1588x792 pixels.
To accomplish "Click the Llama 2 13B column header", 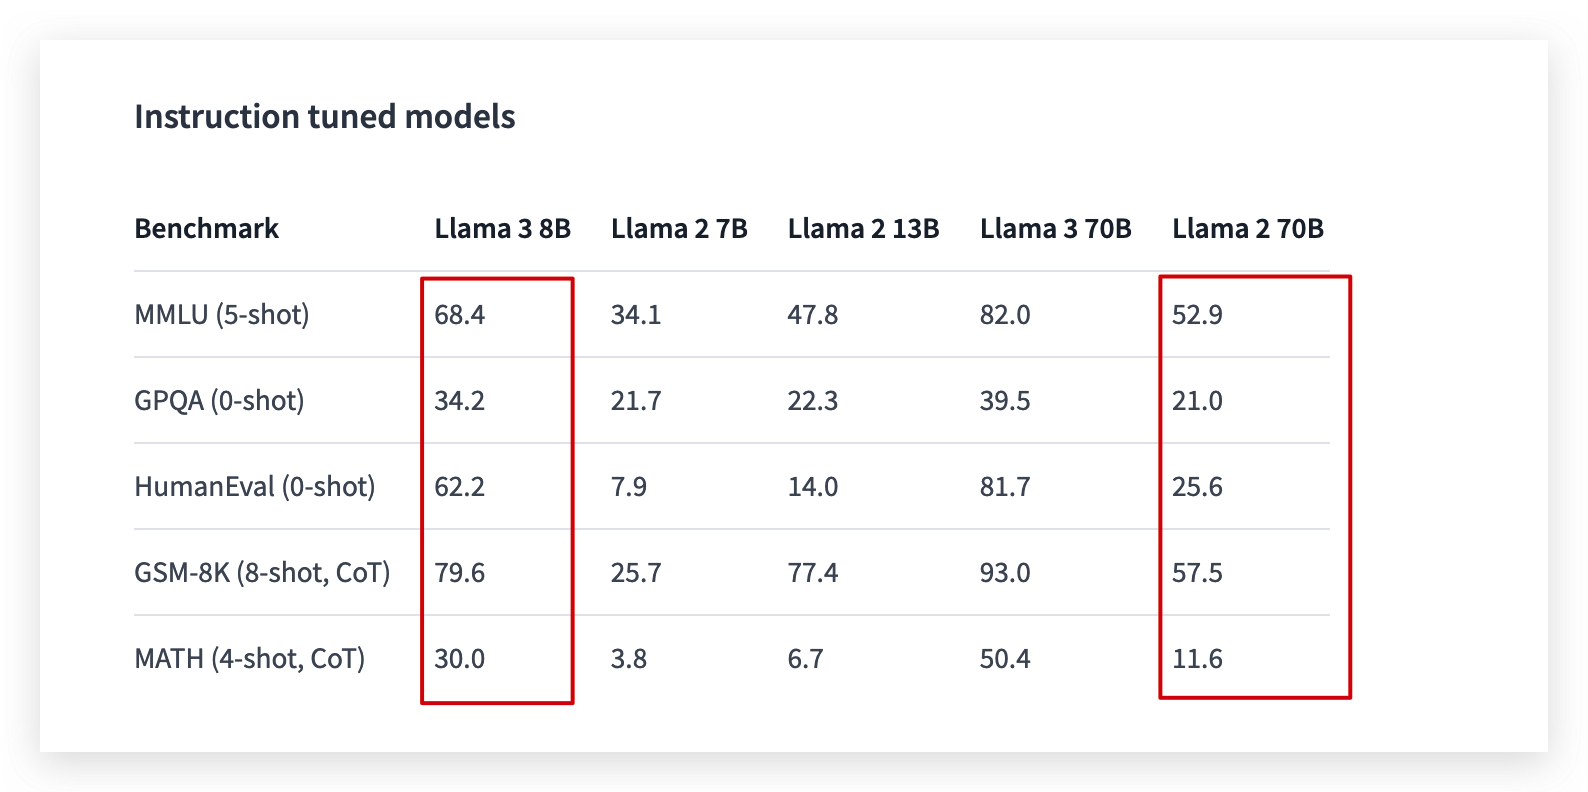I will click(x=863, y=229).
